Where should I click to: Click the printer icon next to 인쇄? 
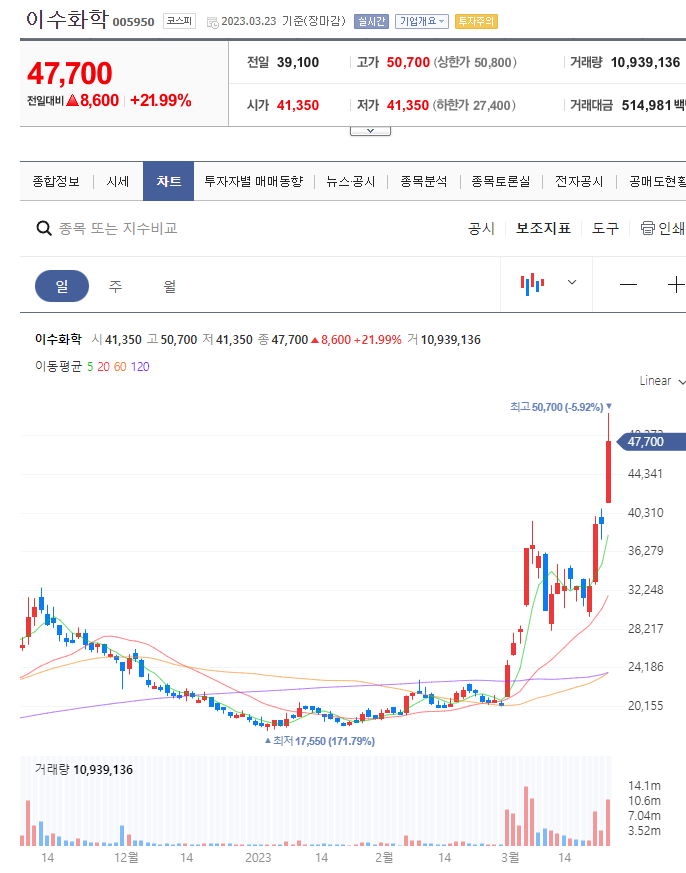(647, 228)
